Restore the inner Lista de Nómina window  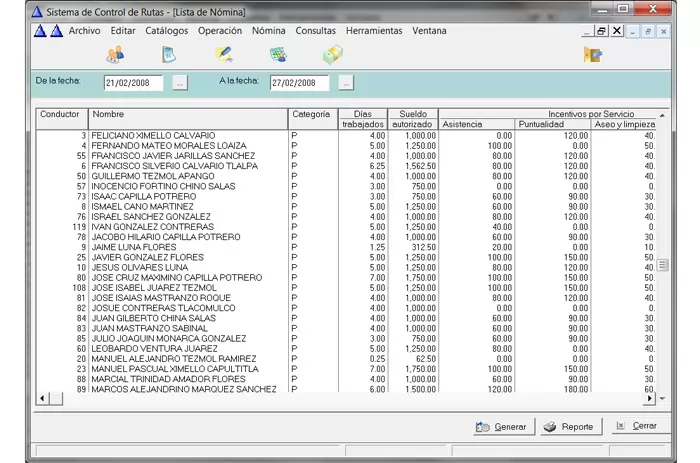tap(601, 31)
